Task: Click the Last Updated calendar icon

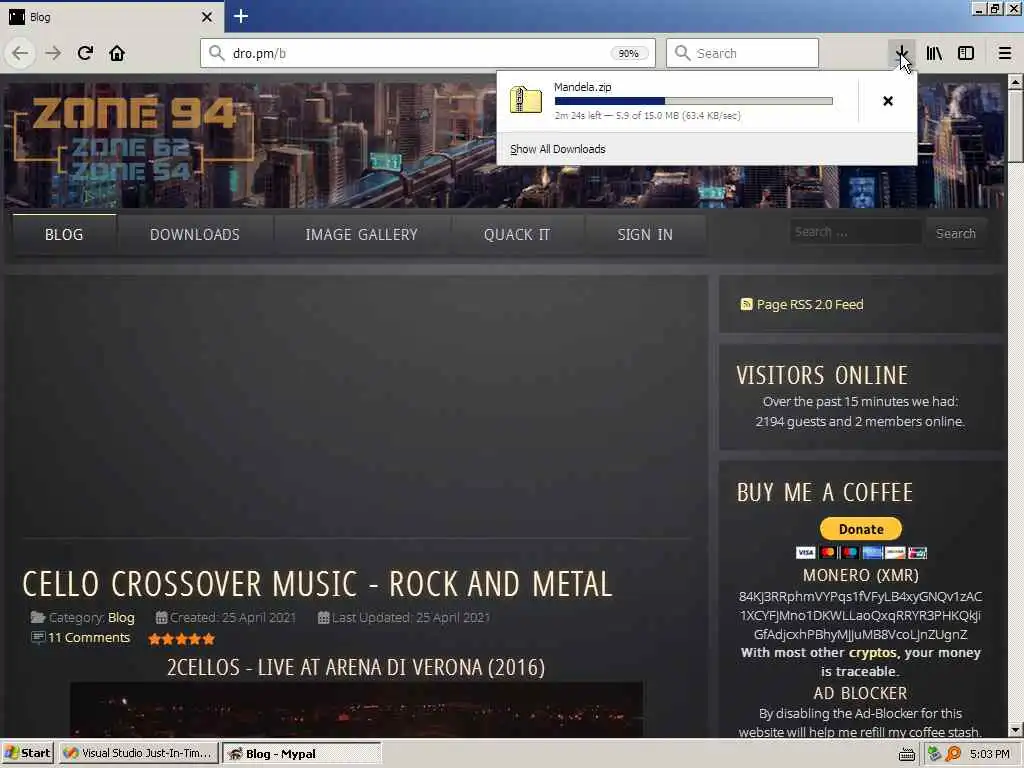Action: click(323, 617)
